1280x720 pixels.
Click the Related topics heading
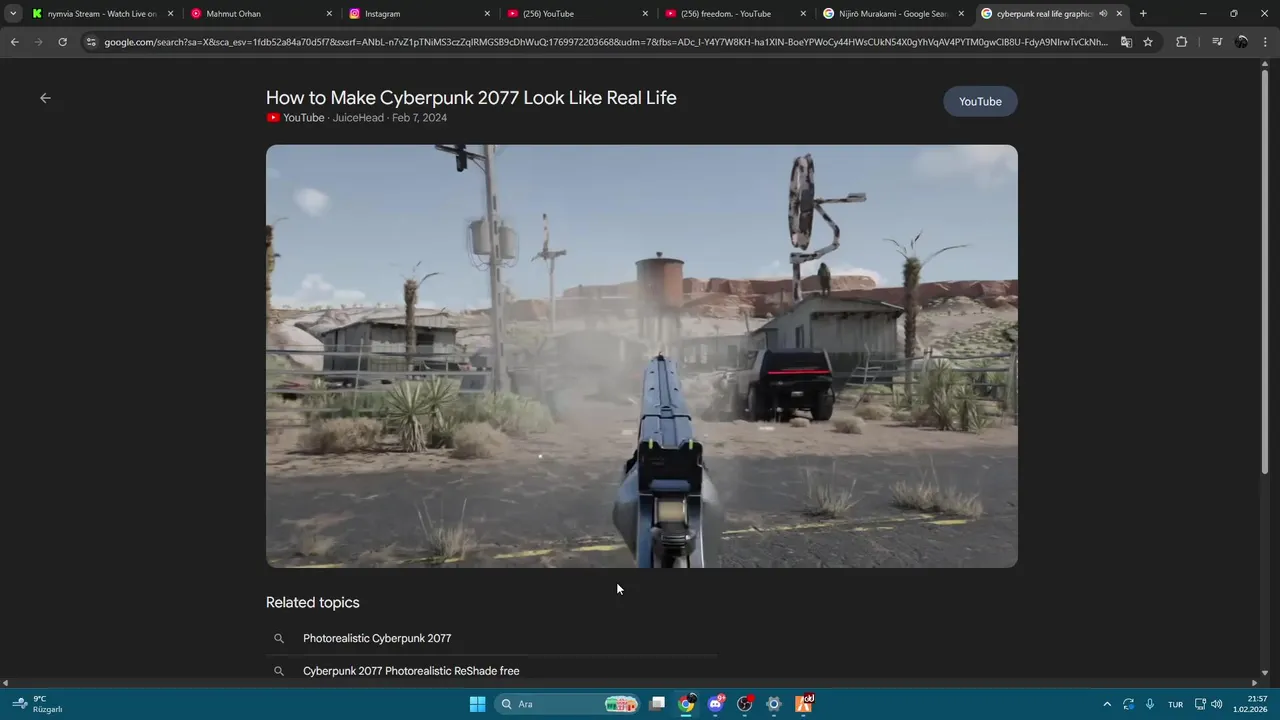click(312, 602)
